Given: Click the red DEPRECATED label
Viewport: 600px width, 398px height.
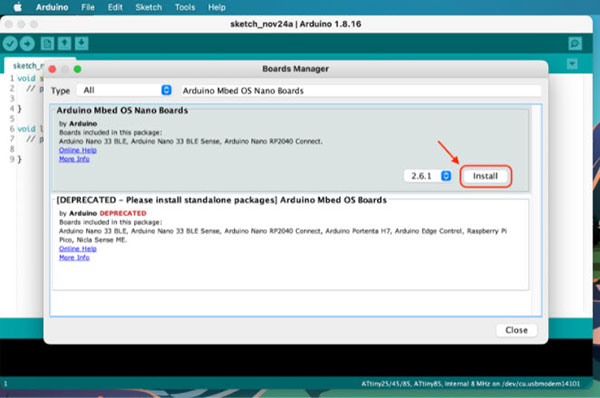Looking at the screenshot, I should pos(123,213).
